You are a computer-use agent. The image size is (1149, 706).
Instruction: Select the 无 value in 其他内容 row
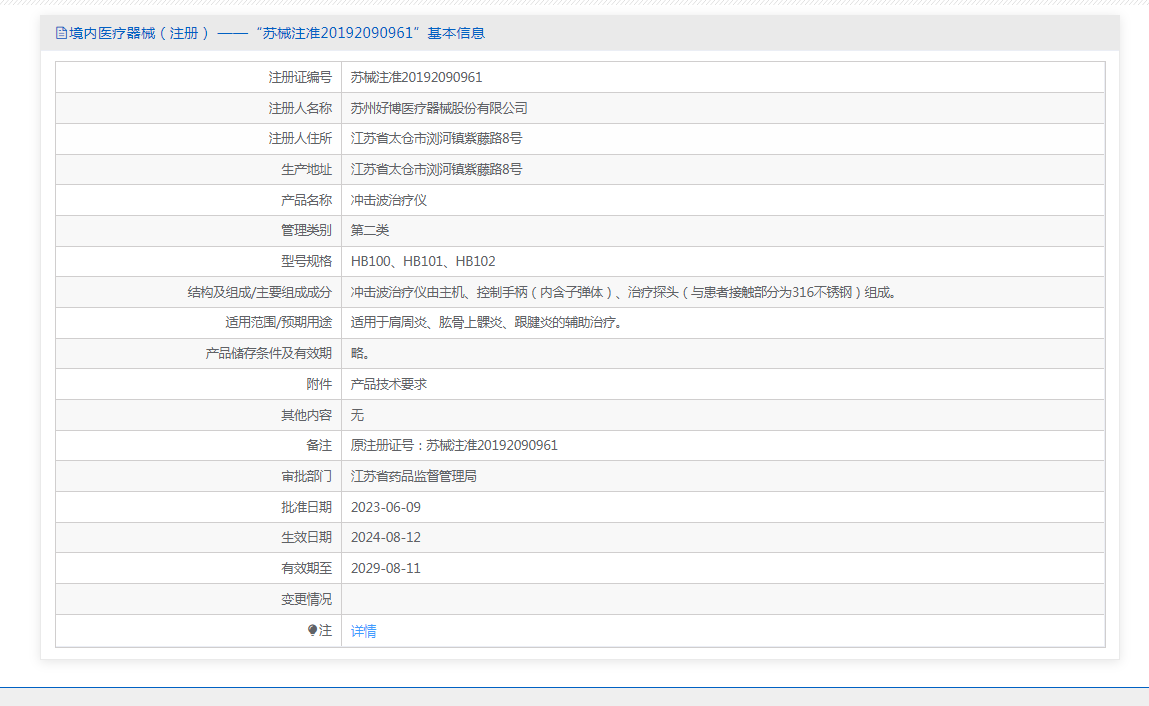[357, 415]
